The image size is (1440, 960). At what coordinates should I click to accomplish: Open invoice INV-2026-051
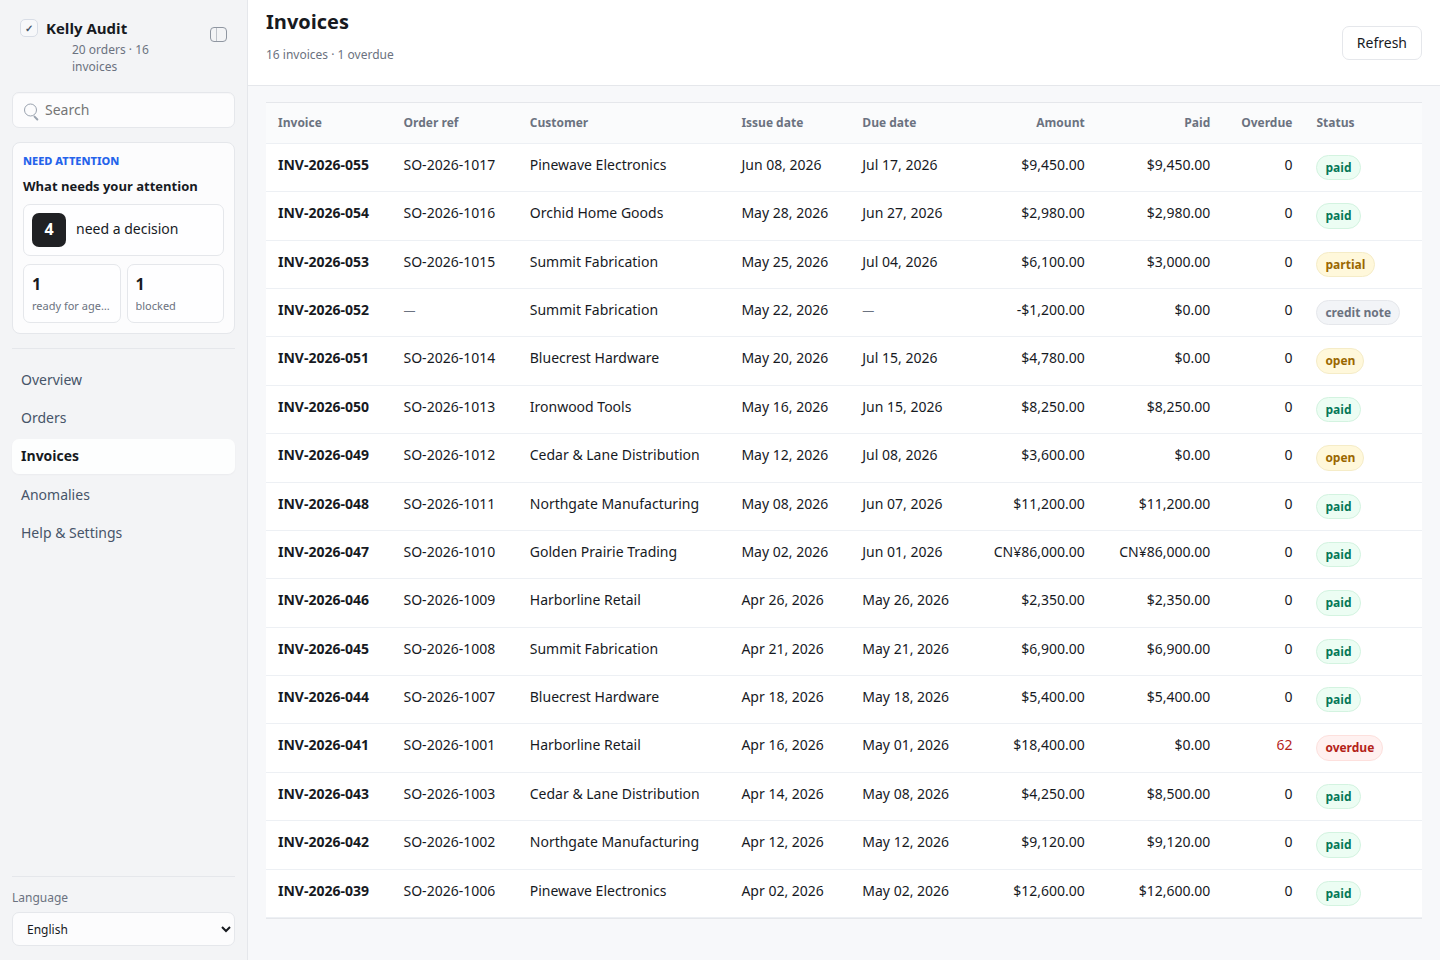[x=323, y=358]
